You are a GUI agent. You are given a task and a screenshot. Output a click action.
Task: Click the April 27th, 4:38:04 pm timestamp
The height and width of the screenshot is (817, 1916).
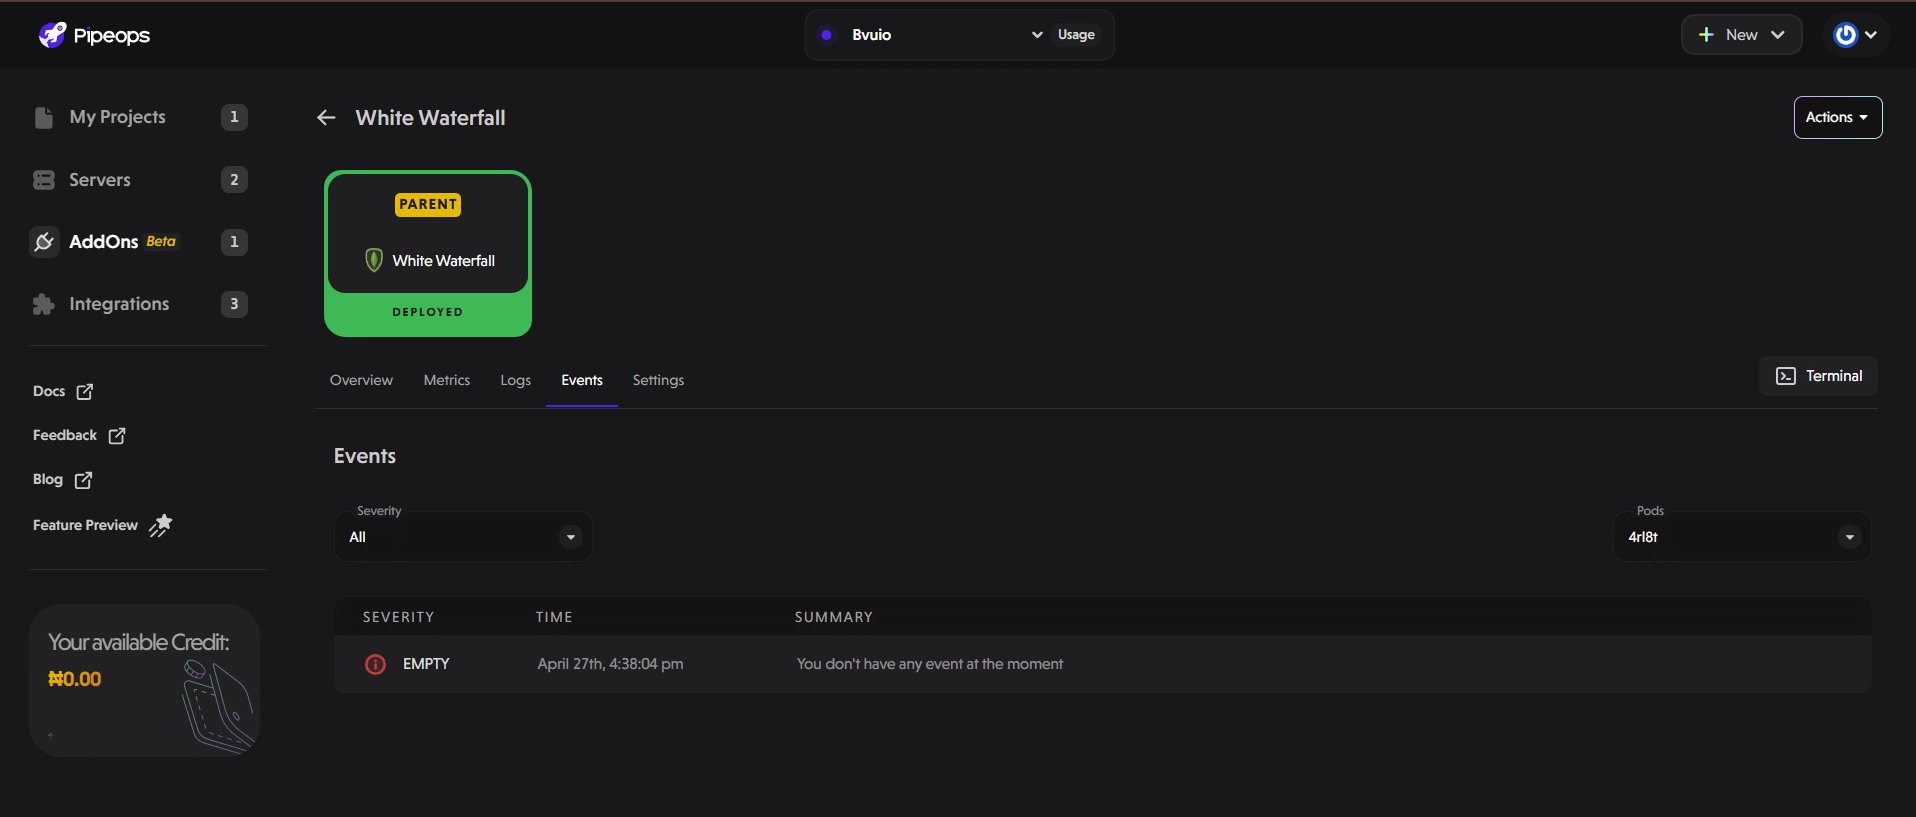tap(610, 664)
